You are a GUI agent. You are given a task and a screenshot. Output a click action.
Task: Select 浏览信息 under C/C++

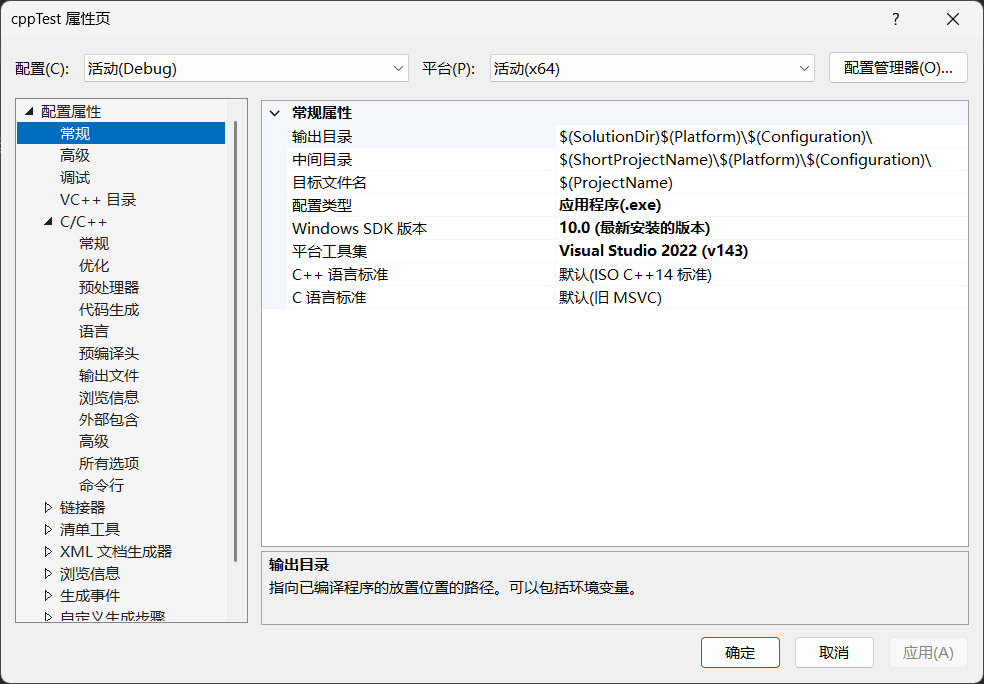click(x=109, y=397)
